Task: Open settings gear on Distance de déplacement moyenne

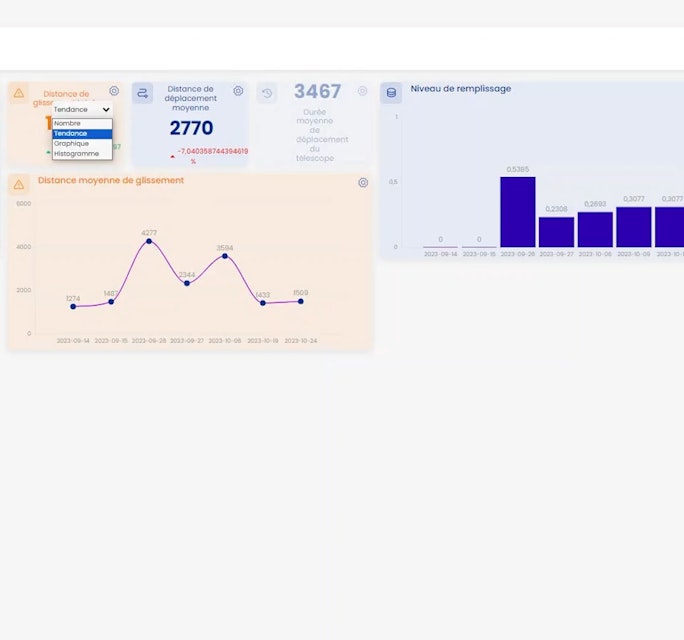Action: pos(238,91)
